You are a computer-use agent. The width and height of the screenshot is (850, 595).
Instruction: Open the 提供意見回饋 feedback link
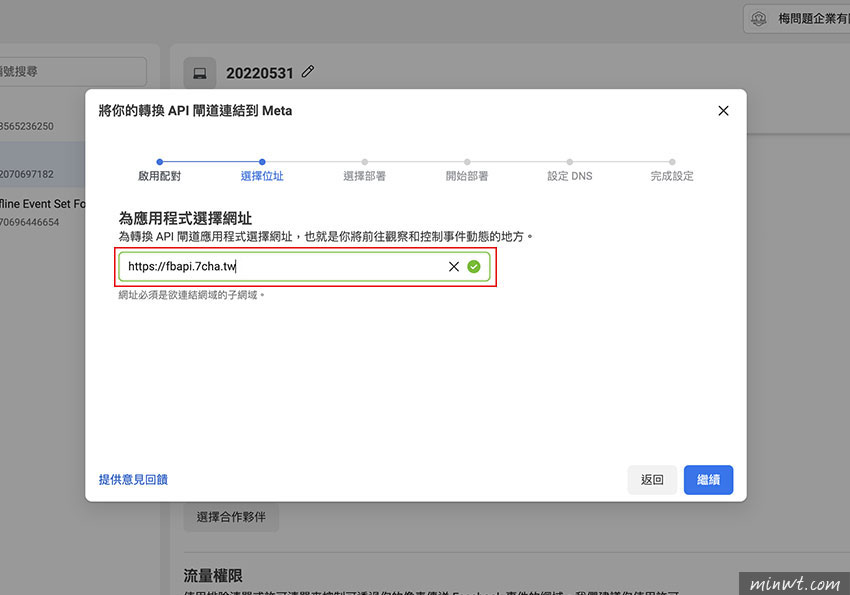click(133, 480)
